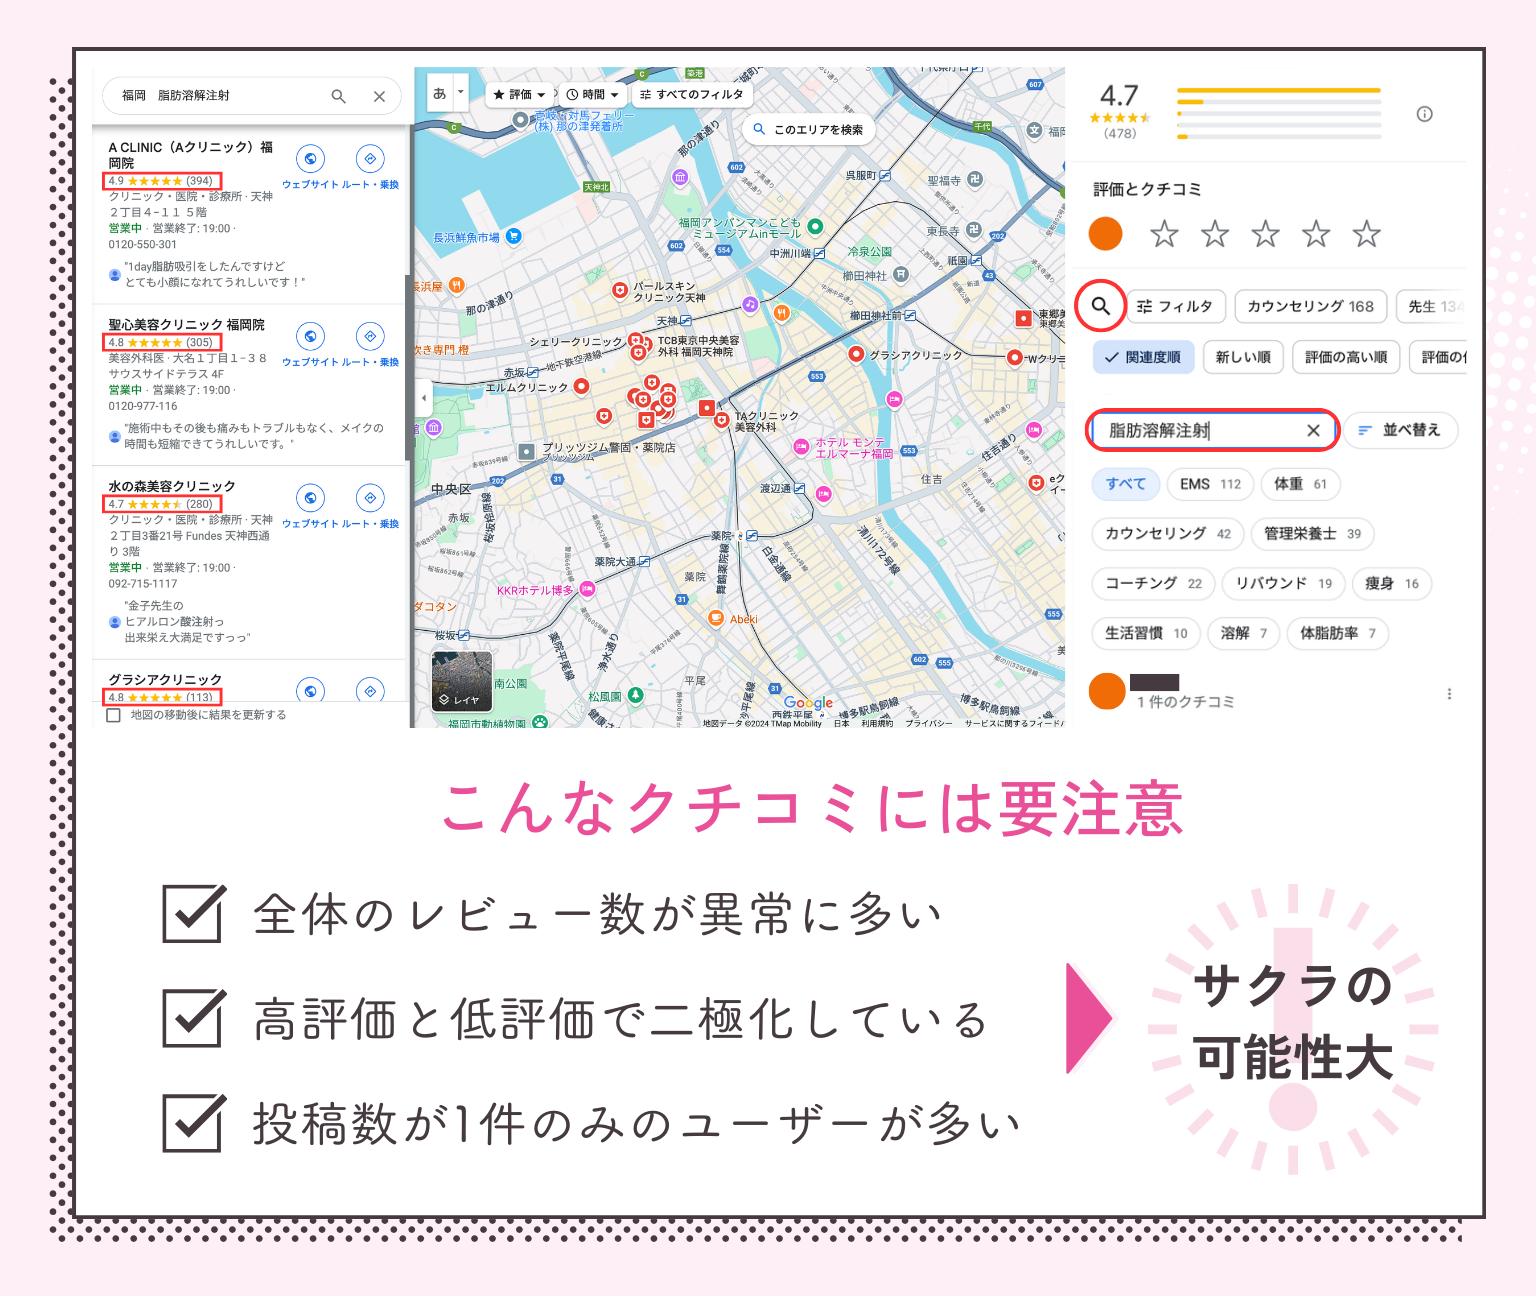Filter reviews by 管理栄養士 39
The width and height of the screenshot is (1536, 1296).
[1312, 534]
